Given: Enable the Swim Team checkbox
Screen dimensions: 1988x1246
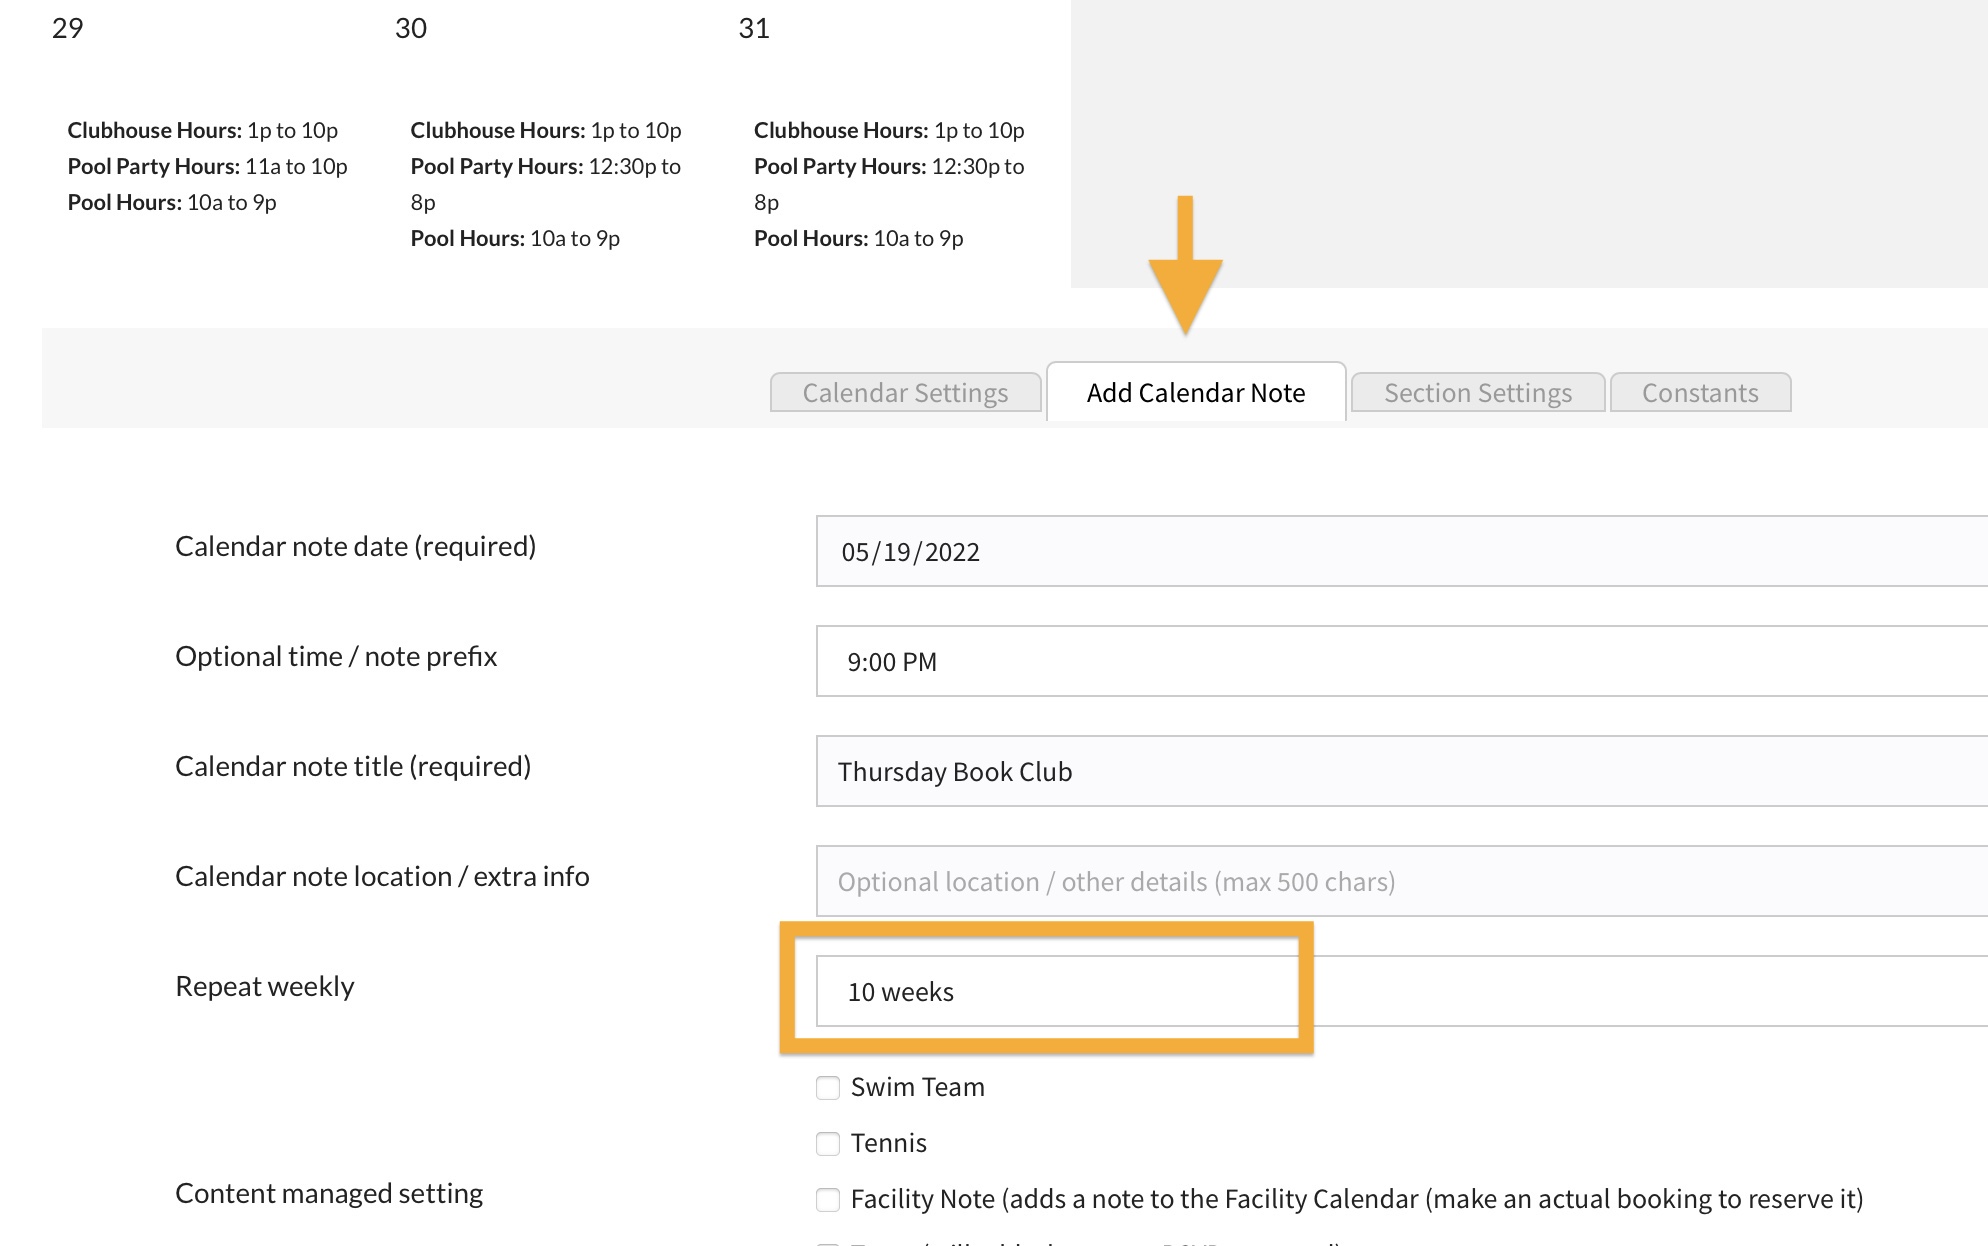Looking at the screenshot, I should click(x=828, y=1088).
